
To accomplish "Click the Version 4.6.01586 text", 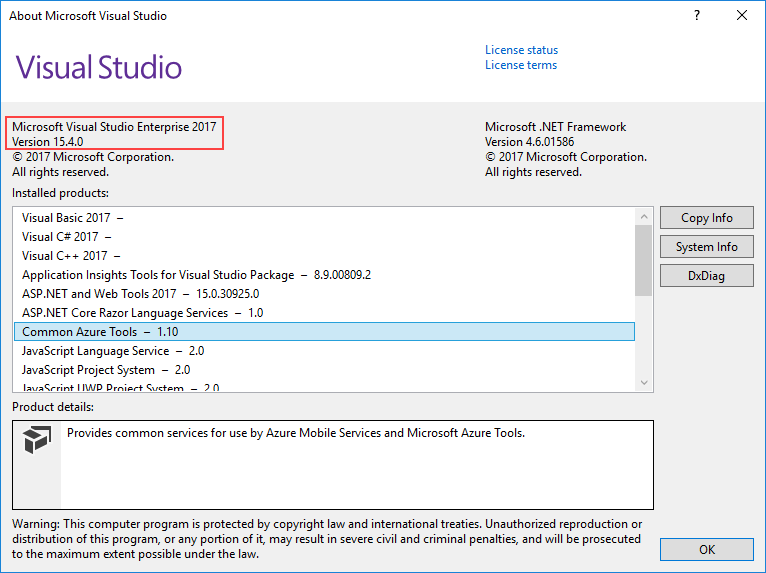I will (x=530, y=142).
